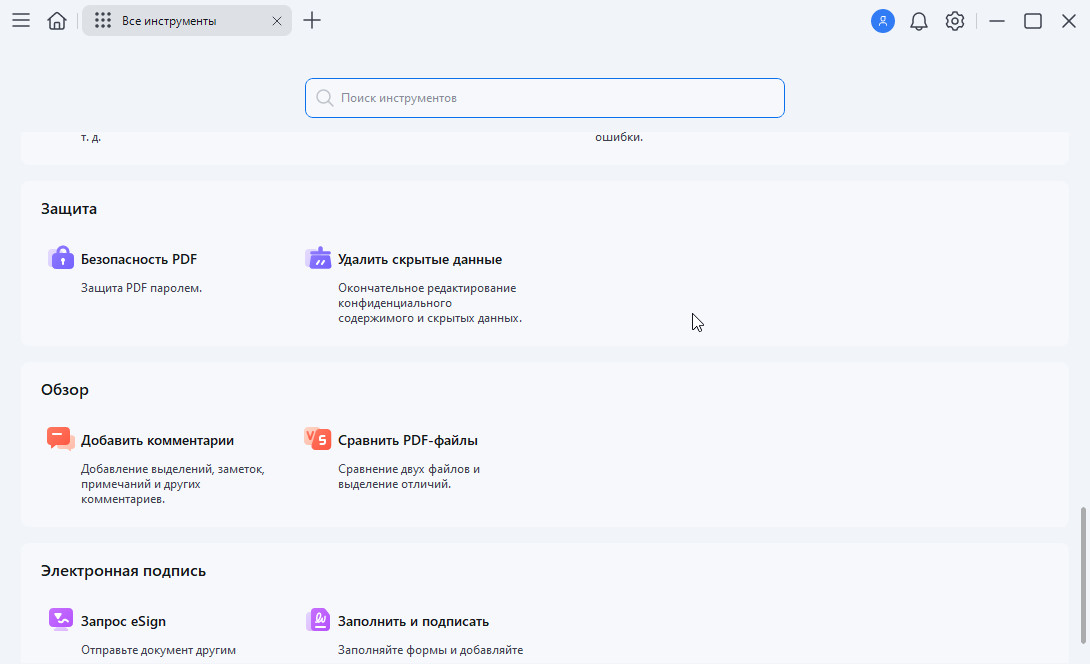The width and height of the screenshot is (1090, 664).
Task: Click the Add comments speech bubble icon
Action: (x=60, y=439)
